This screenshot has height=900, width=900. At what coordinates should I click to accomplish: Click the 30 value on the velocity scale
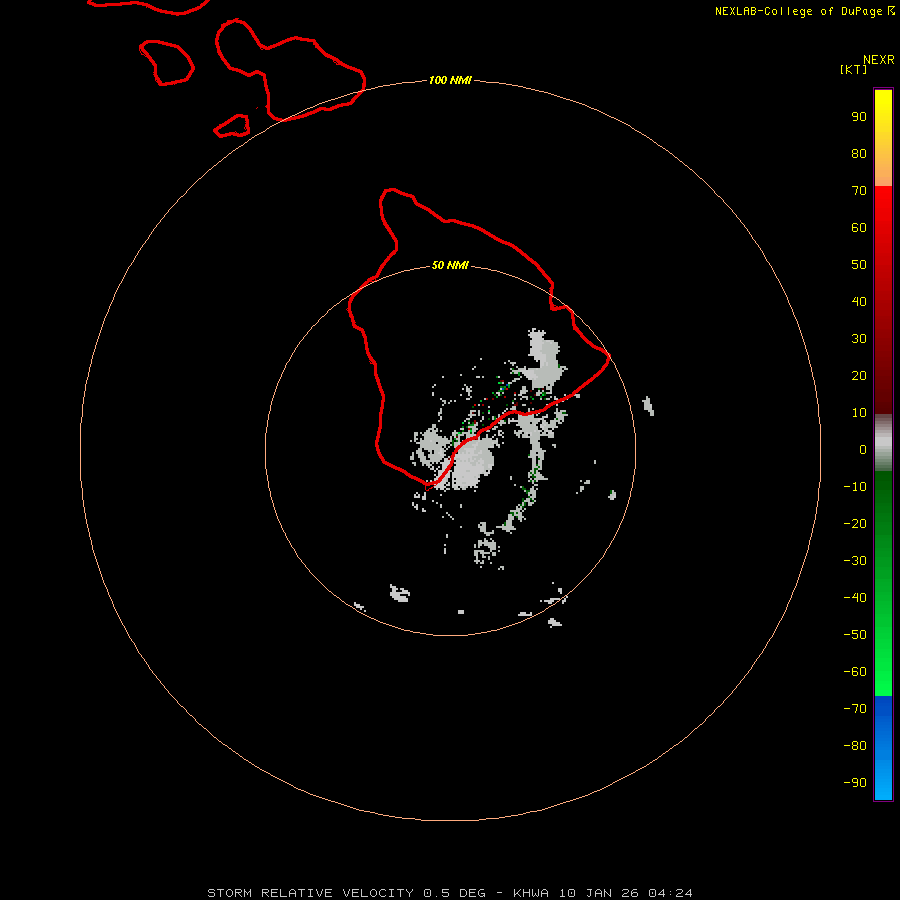coord(859,339)
